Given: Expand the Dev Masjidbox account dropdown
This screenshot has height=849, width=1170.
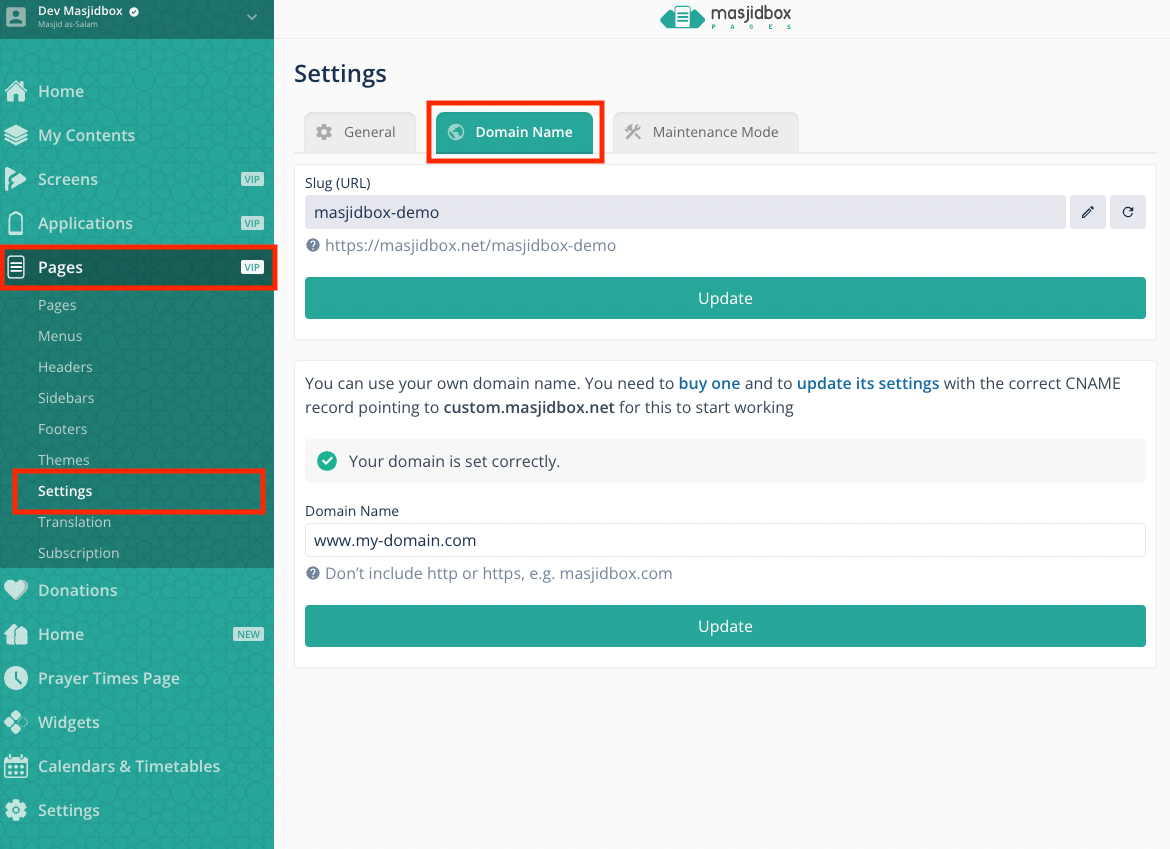Looking at the screenshot, I should [251, 16].
